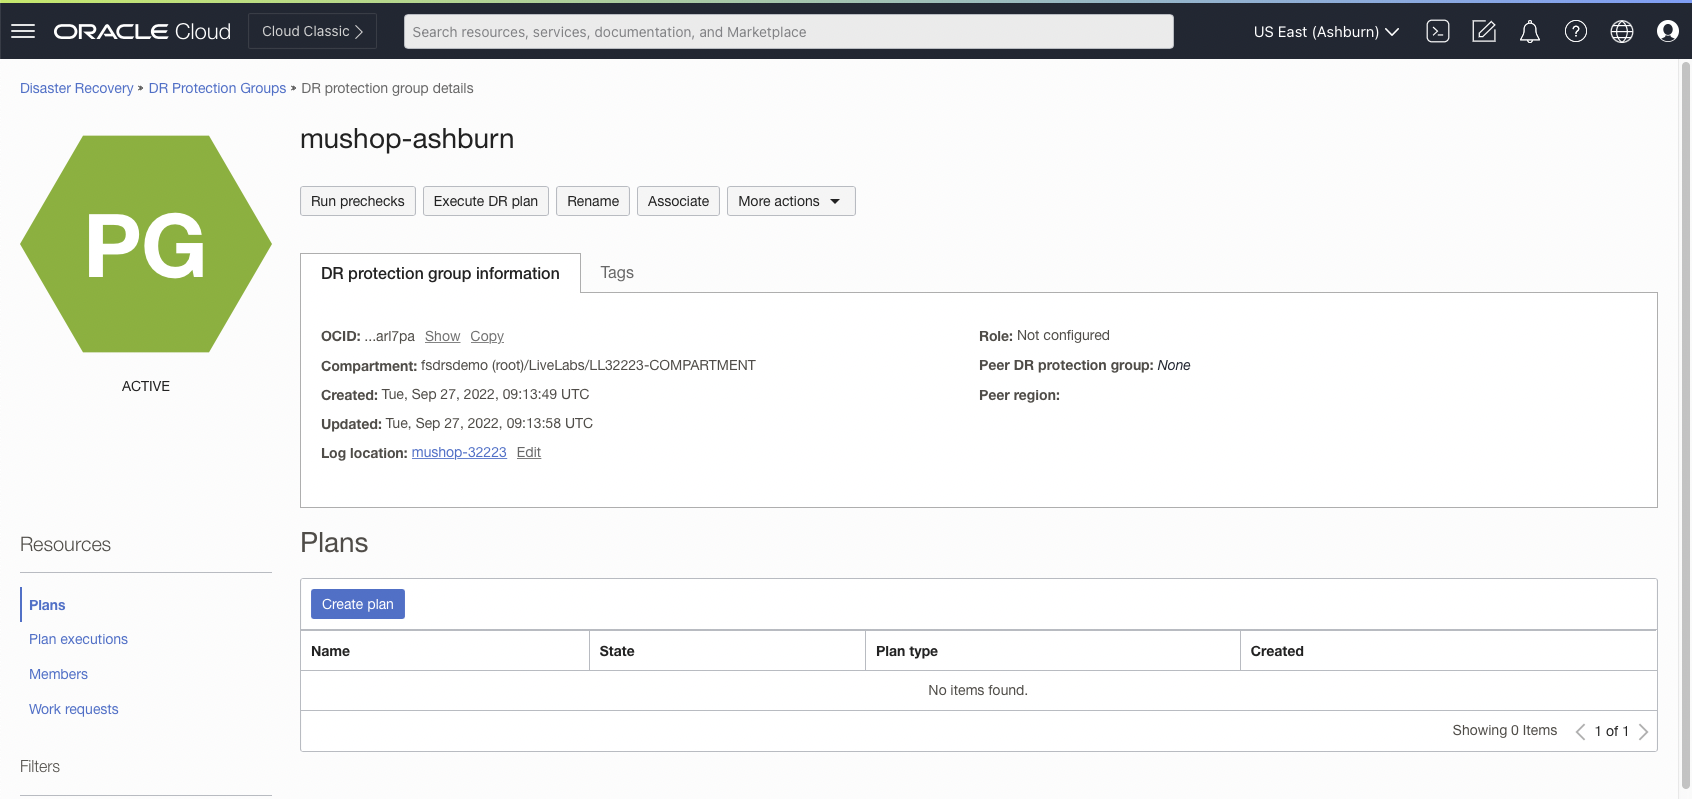Switch to the Tags tab
This screenshot has height=799, width=1692.
point(616,272)
